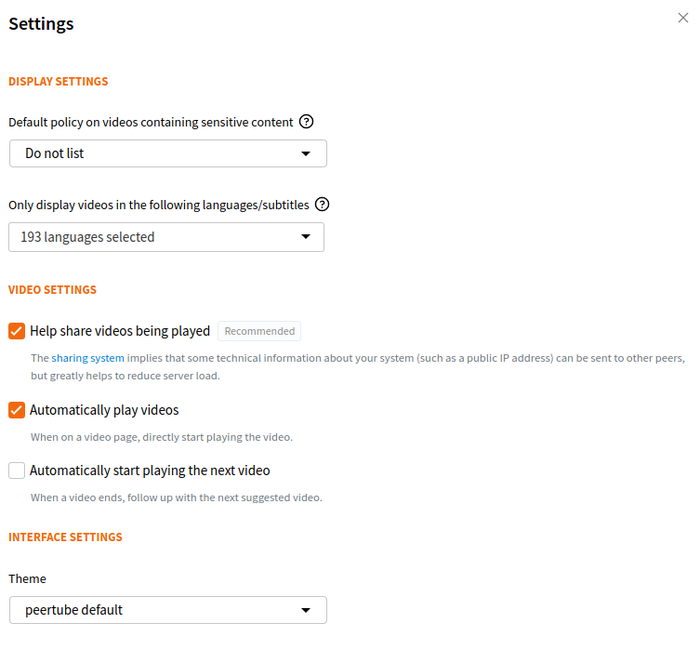Disable Help share videos being played
This screenshot has height=663, width=700.
click(17, 331)
